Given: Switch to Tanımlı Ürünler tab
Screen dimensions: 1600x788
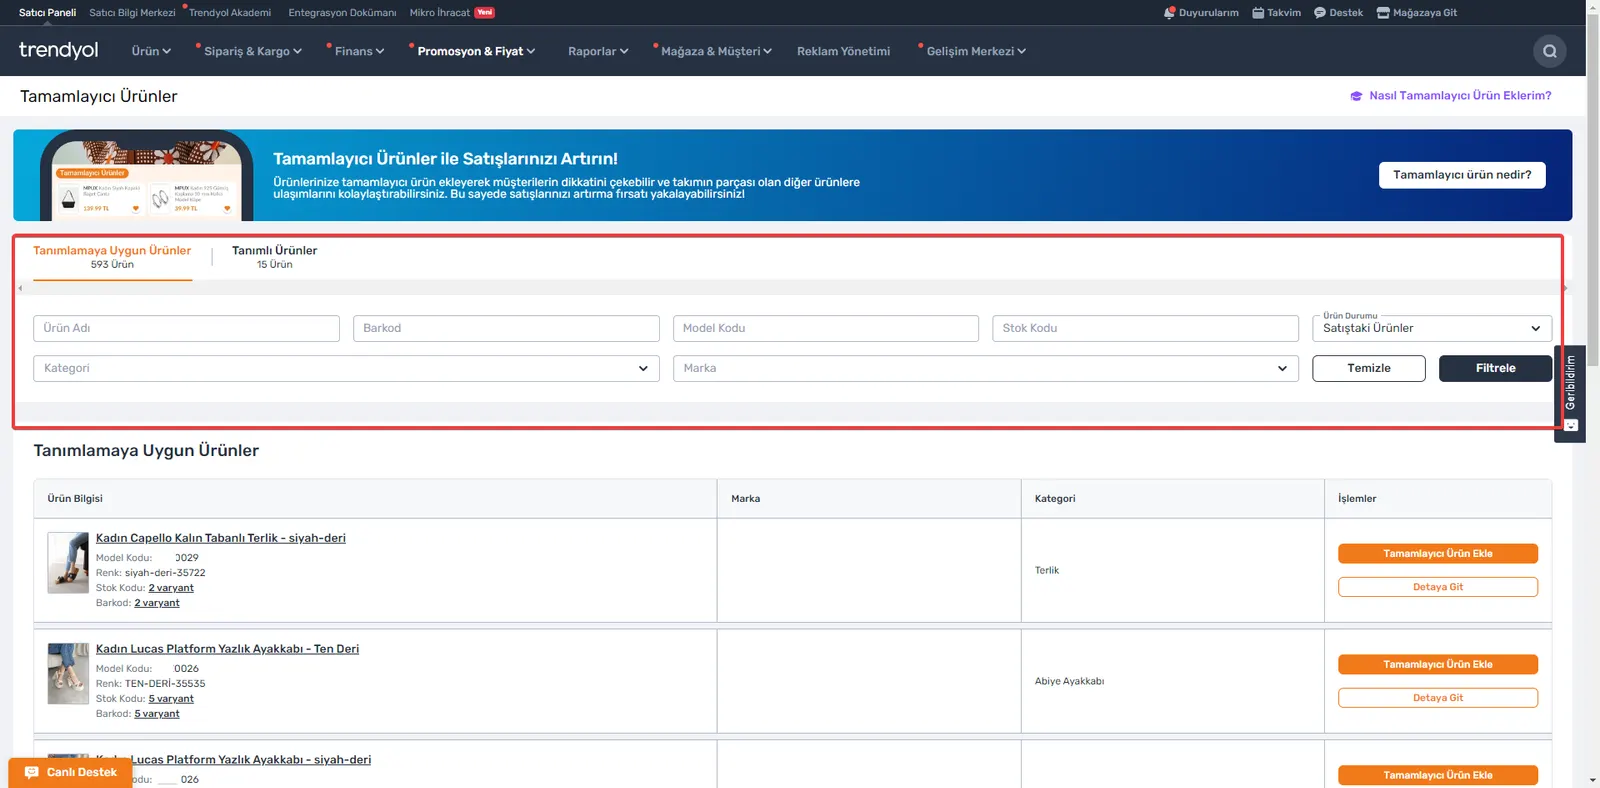Looking at the screenshot, I should click(x=274, y=257).
